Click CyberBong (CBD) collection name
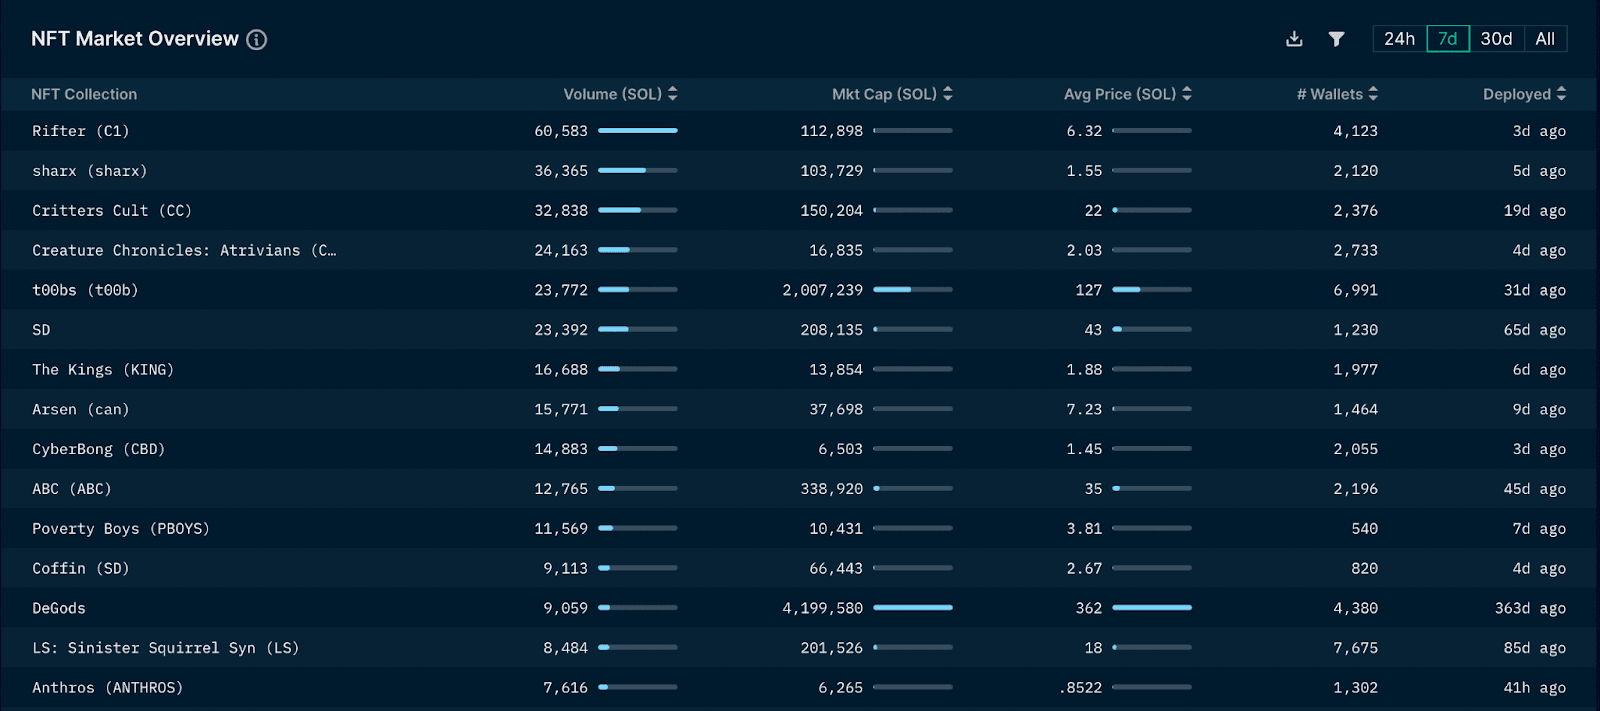Viewport: 1600px width, 711px height. point(99,449)
